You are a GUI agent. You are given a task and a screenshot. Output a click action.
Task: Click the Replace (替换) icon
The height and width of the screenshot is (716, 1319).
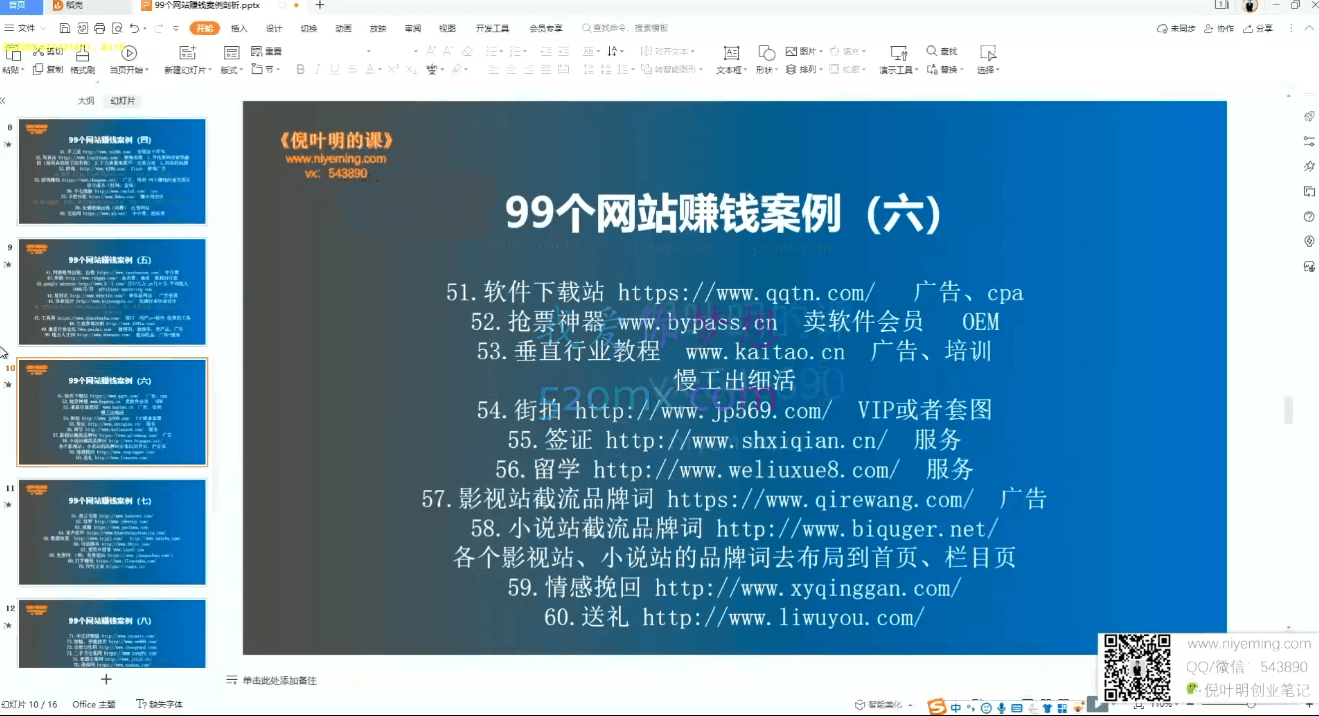[x=932, y=69]
